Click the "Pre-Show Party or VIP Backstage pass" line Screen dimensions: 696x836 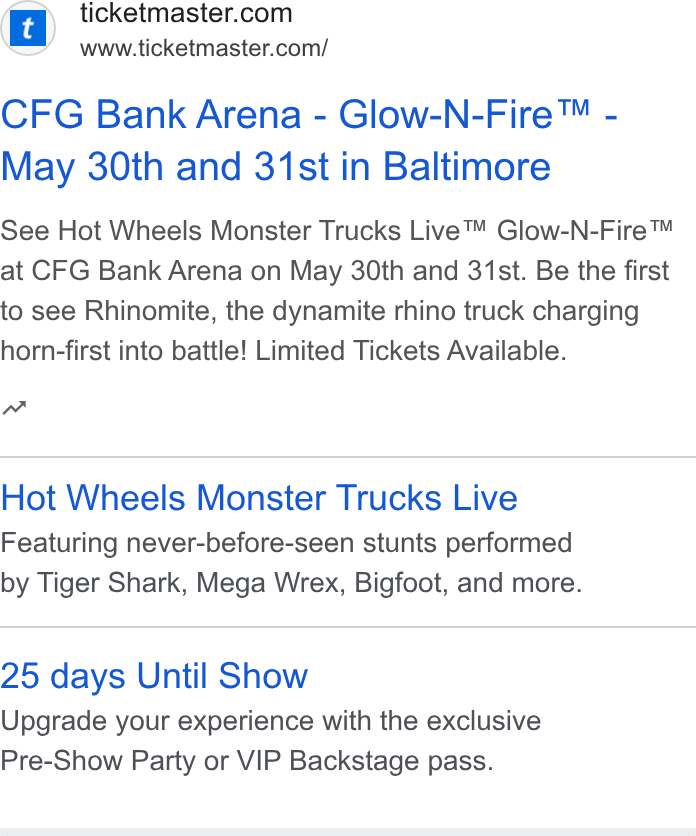point(247,761)
